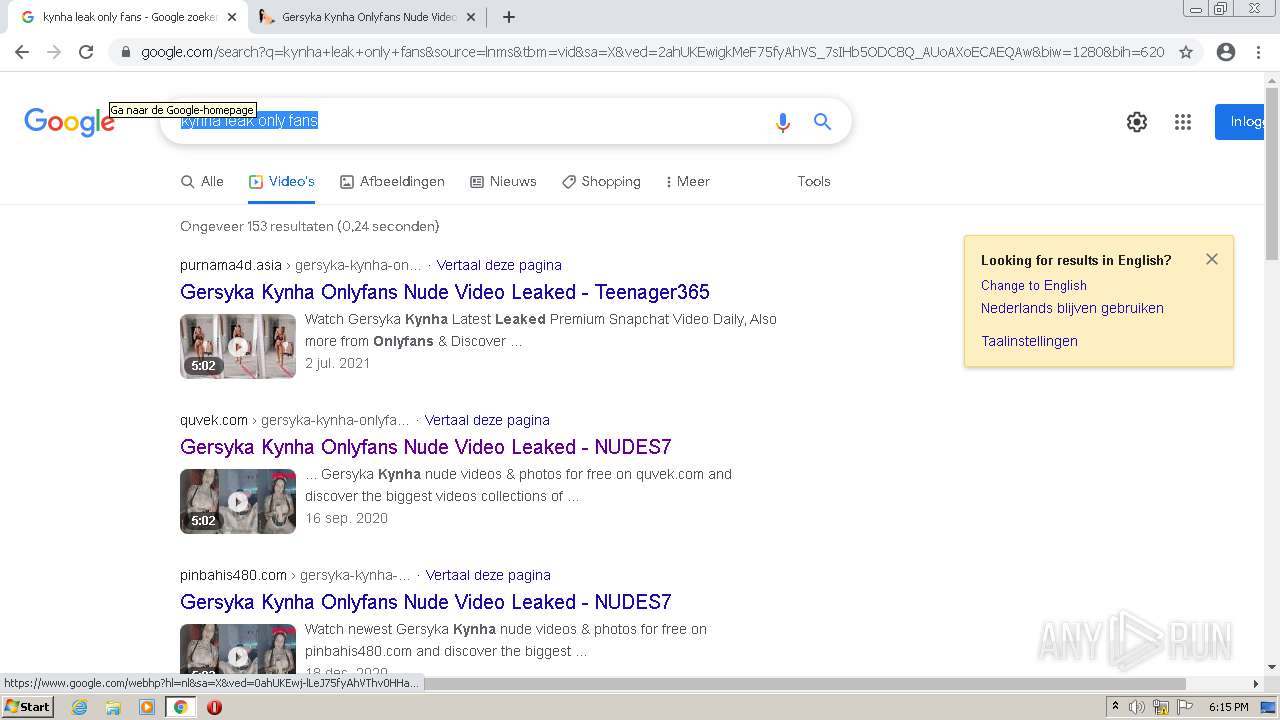Click the network tray icon
Viewport: 1280px width, 720px height.
[x=1161, y=707]
